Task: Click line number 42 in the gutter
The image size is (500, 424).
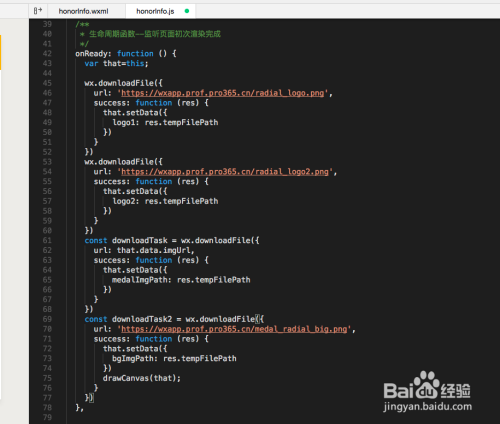Action: tap(47, 54)
